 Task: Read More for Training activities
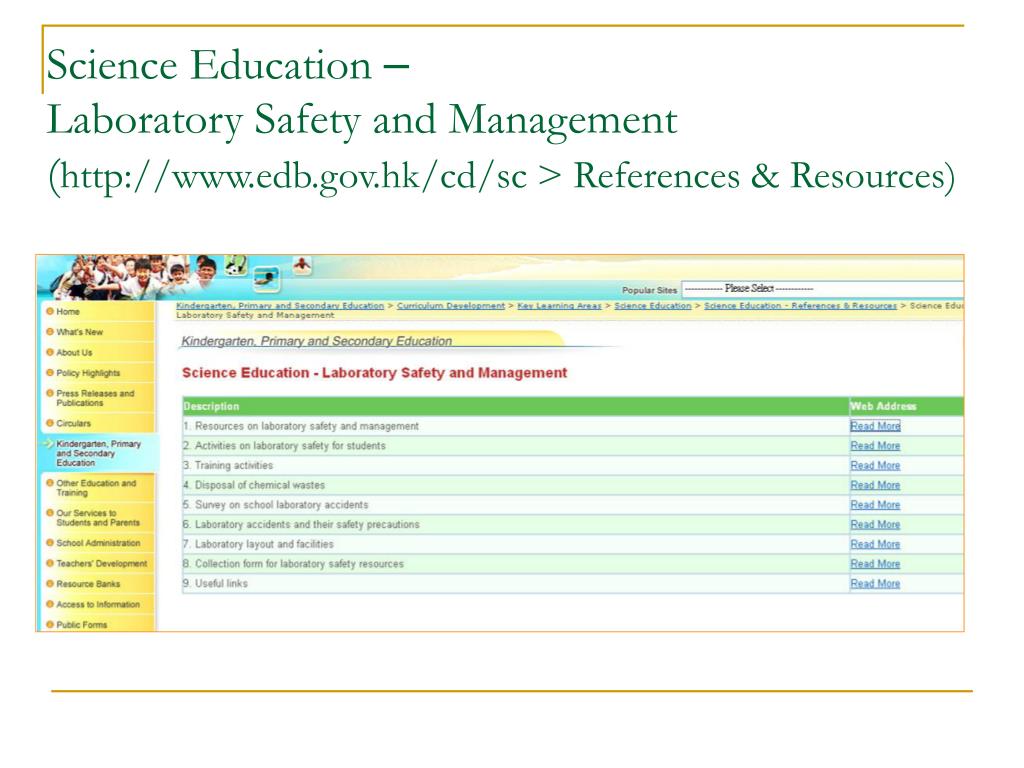tap(875, 465)
